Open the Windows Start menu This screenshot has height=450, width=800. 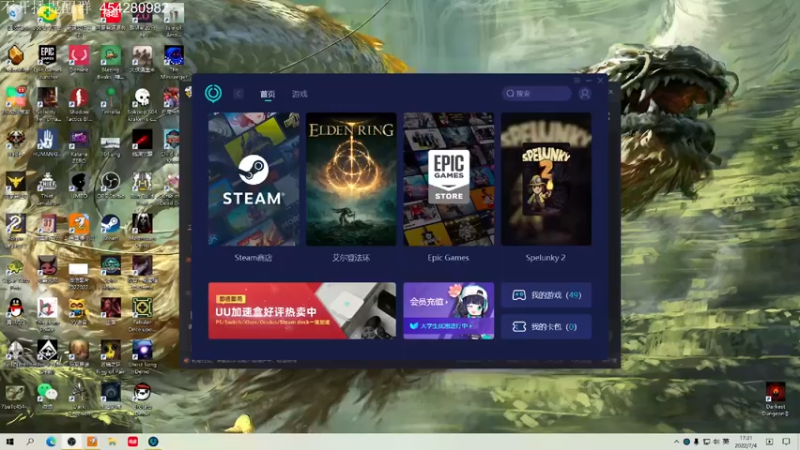tap(10, 442)
